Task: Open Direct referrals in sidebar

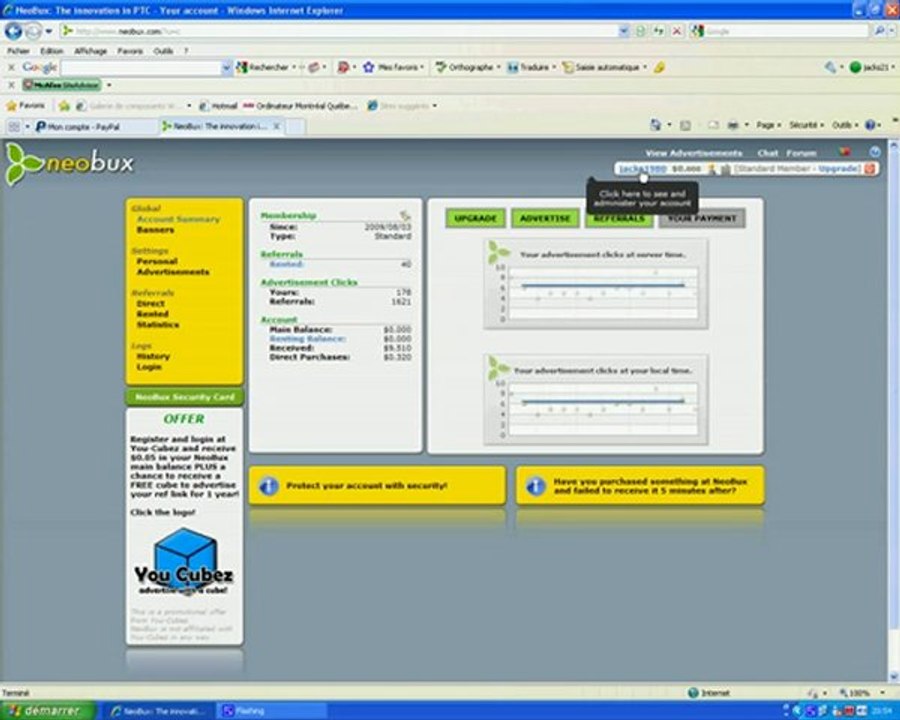Action: 150,304
